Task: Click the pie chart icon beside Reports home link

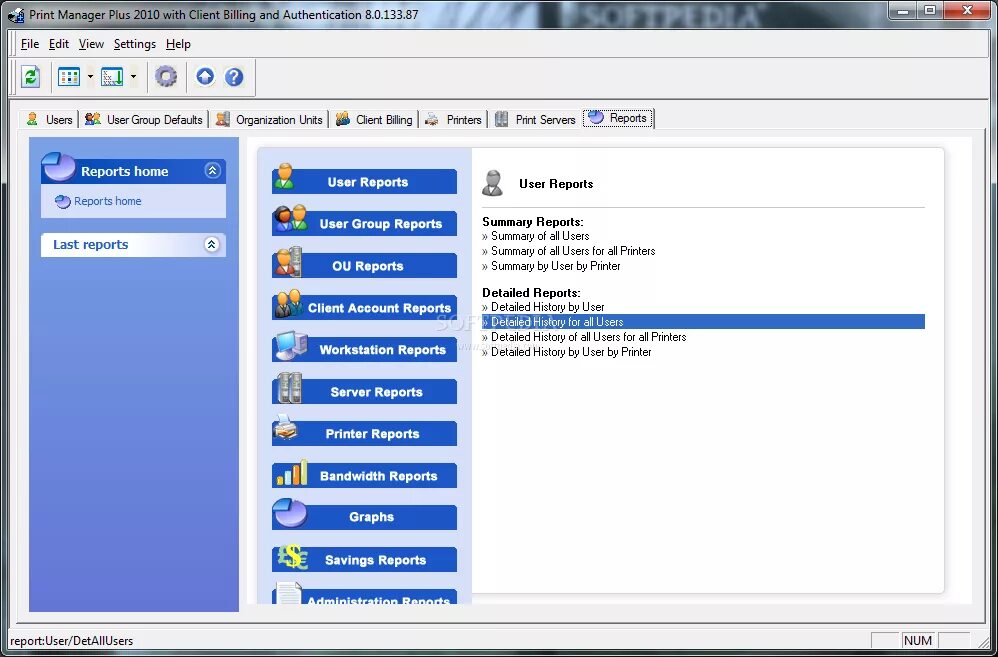Action: [x=62, y=202]
